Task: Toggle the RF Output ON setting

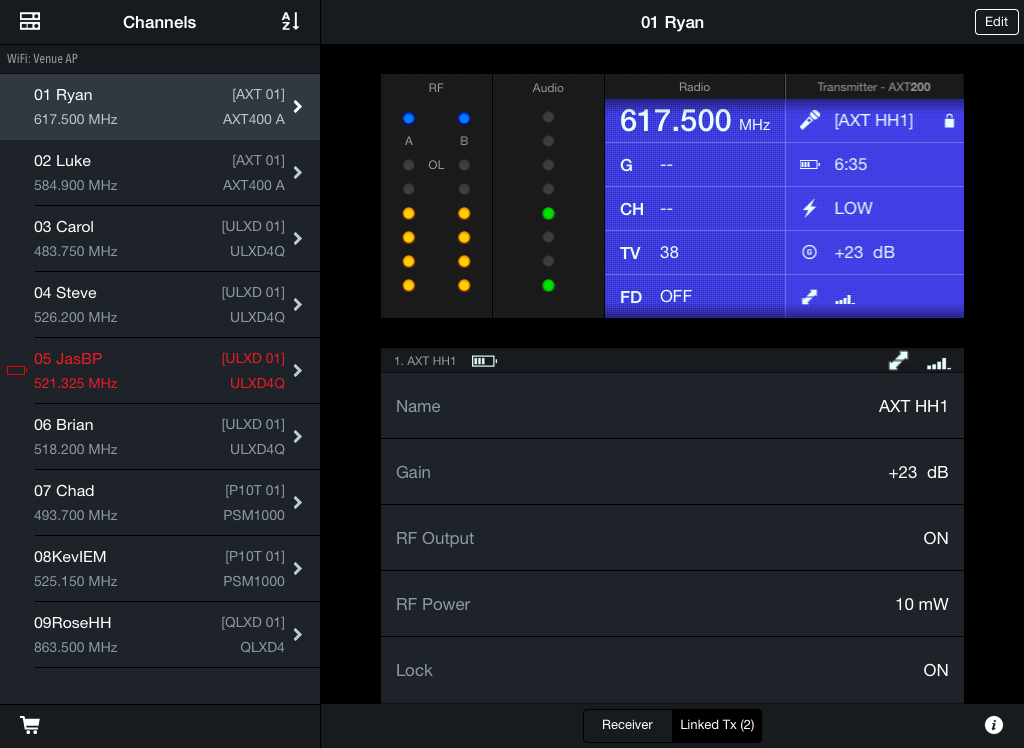Action: point(935,538)
